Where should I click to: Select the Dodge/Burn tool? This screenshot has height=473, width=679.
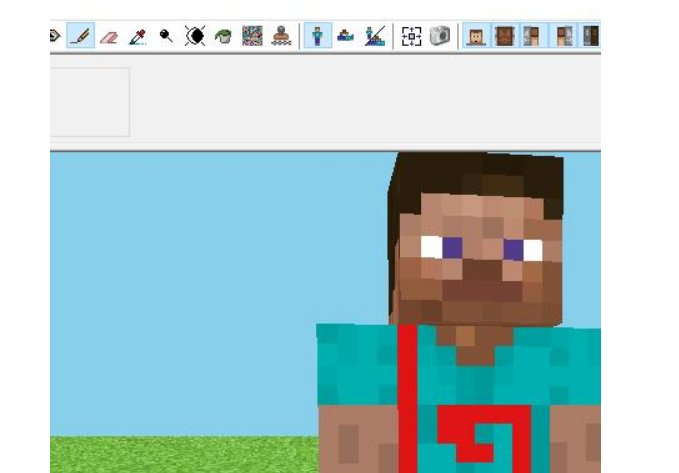coord(166,36)
